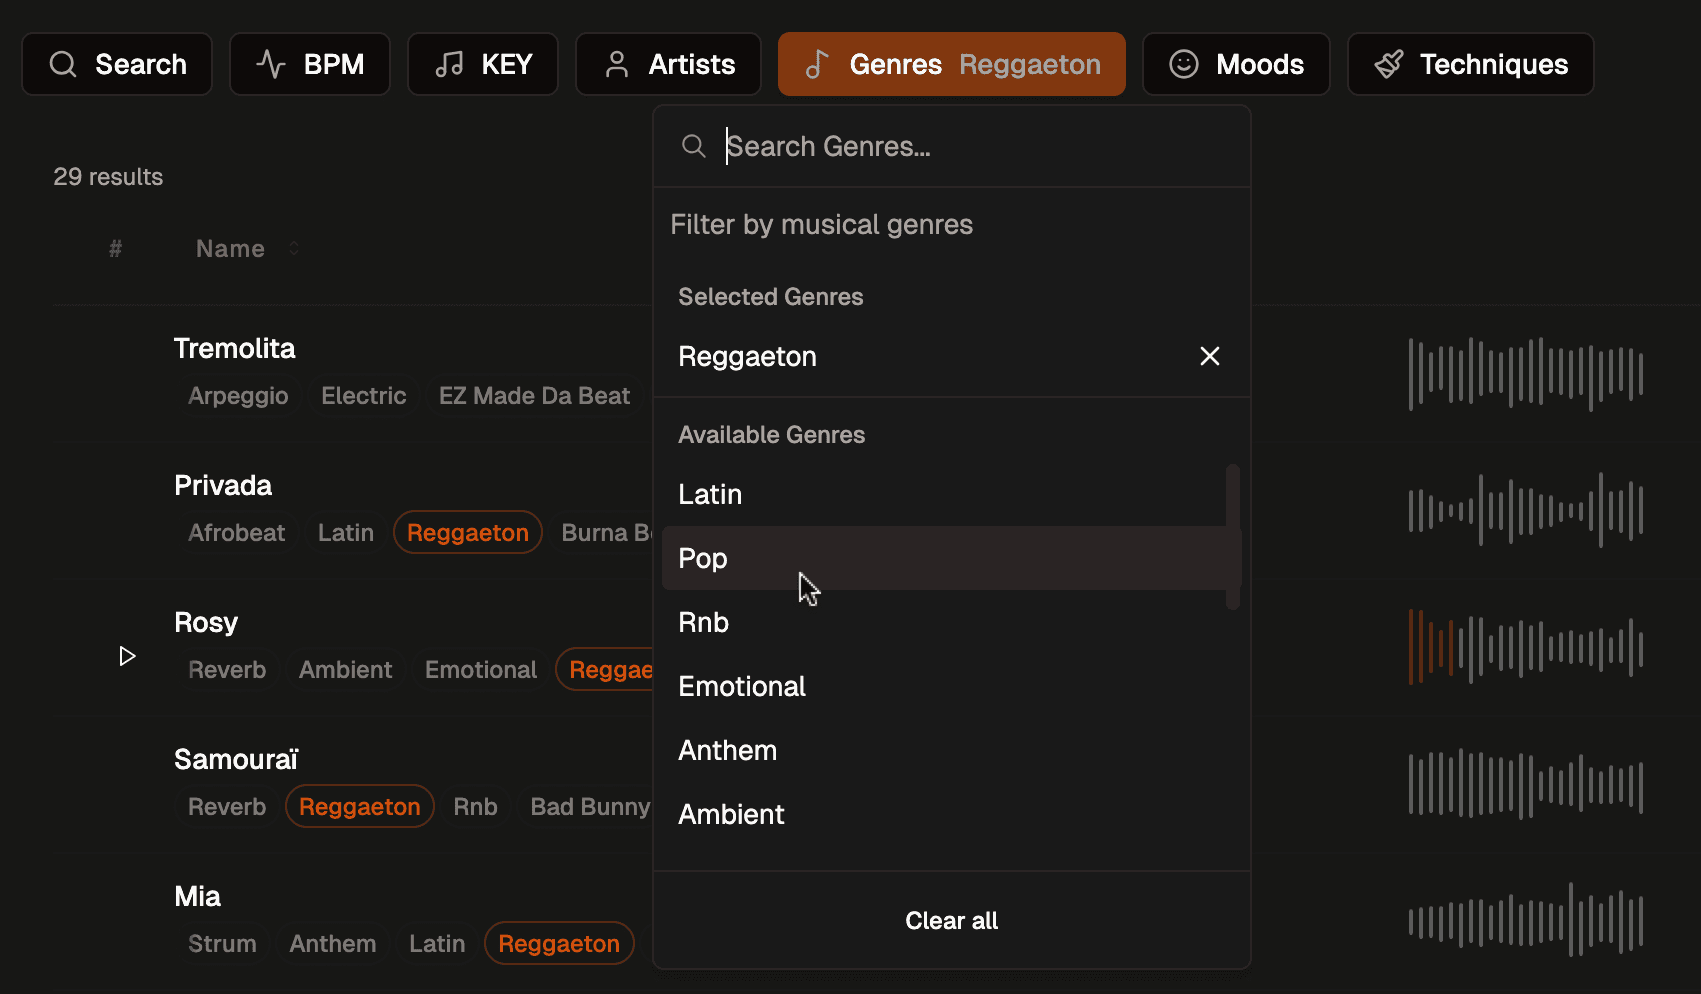
Task: Toggle the Afrobeat tag under Privada
Action: 236,533
